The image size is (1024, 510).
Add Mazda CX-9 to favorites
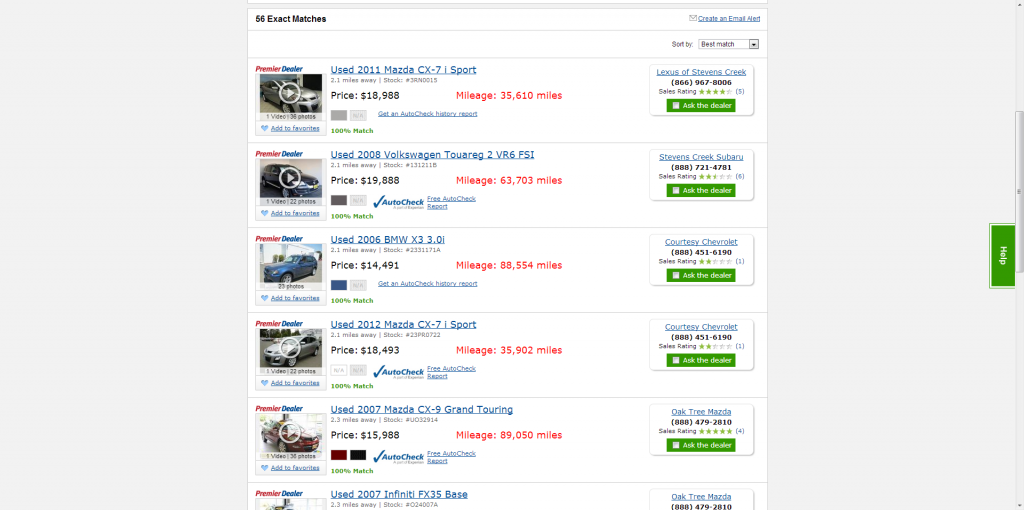(295, 468)
